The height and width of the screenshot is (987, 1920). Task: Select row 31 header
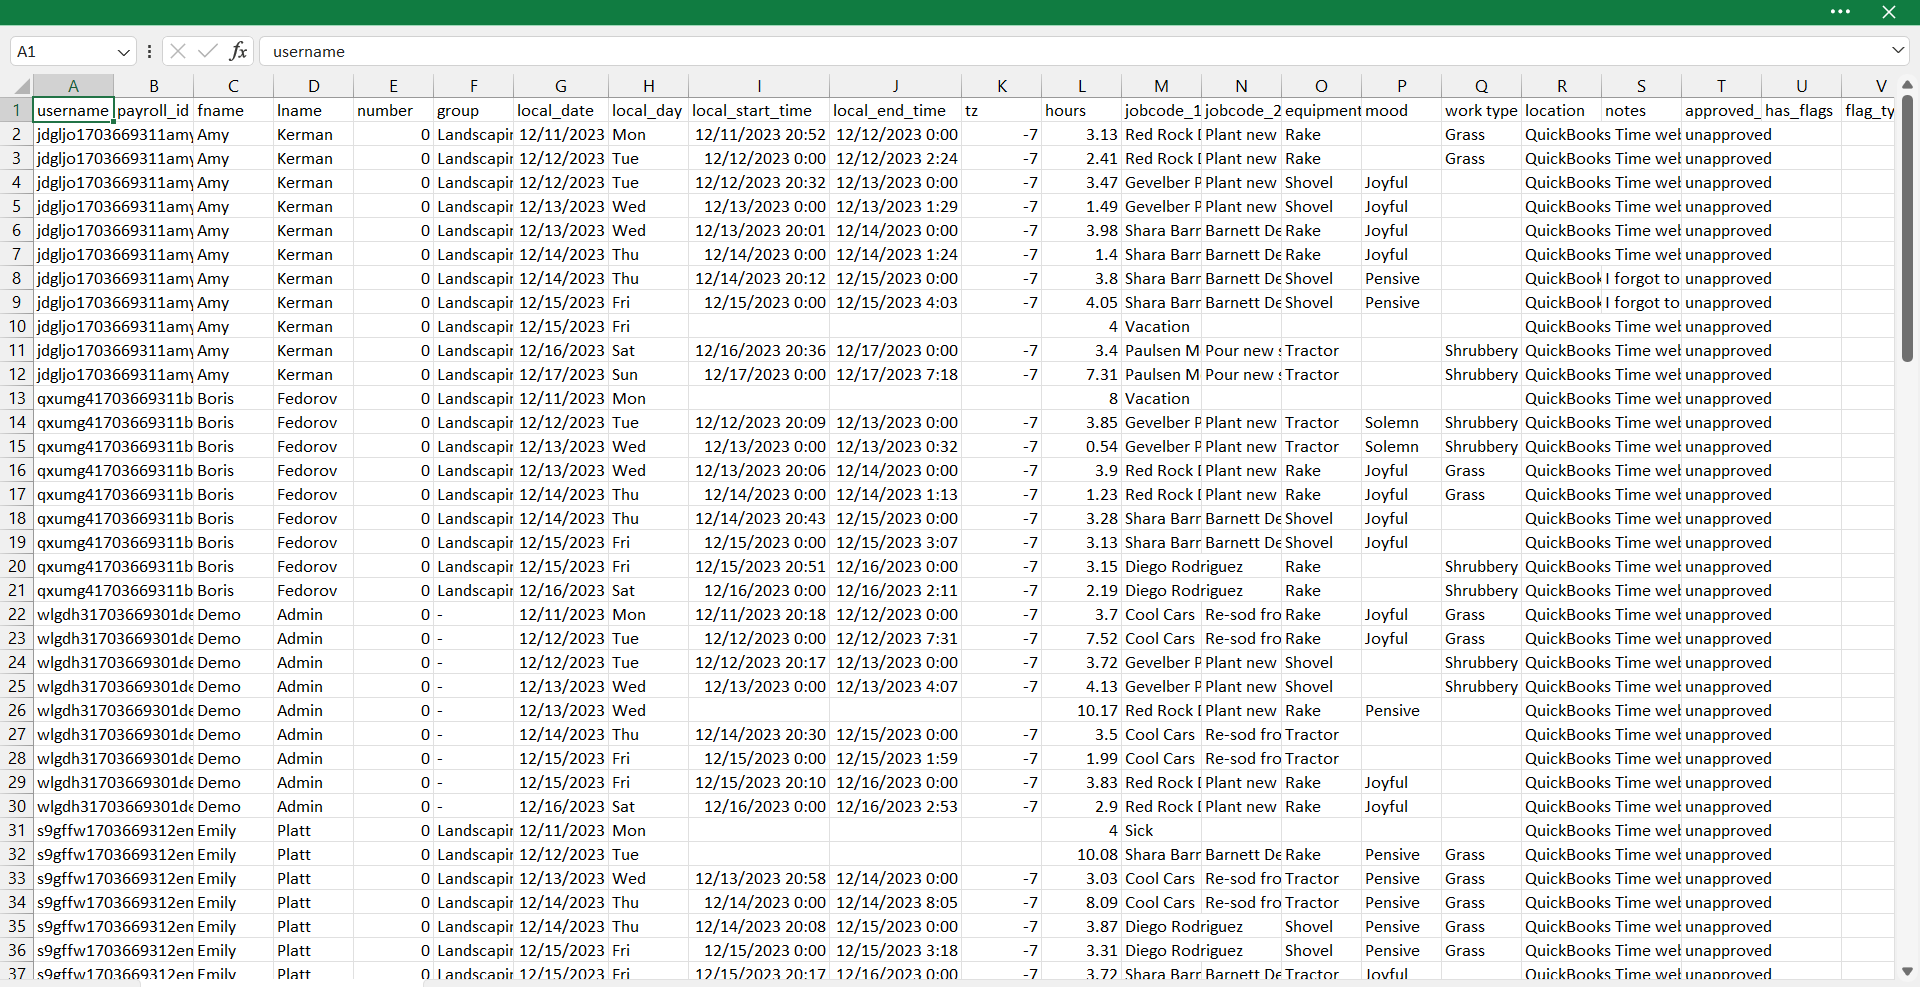click(x=16, y=830)
